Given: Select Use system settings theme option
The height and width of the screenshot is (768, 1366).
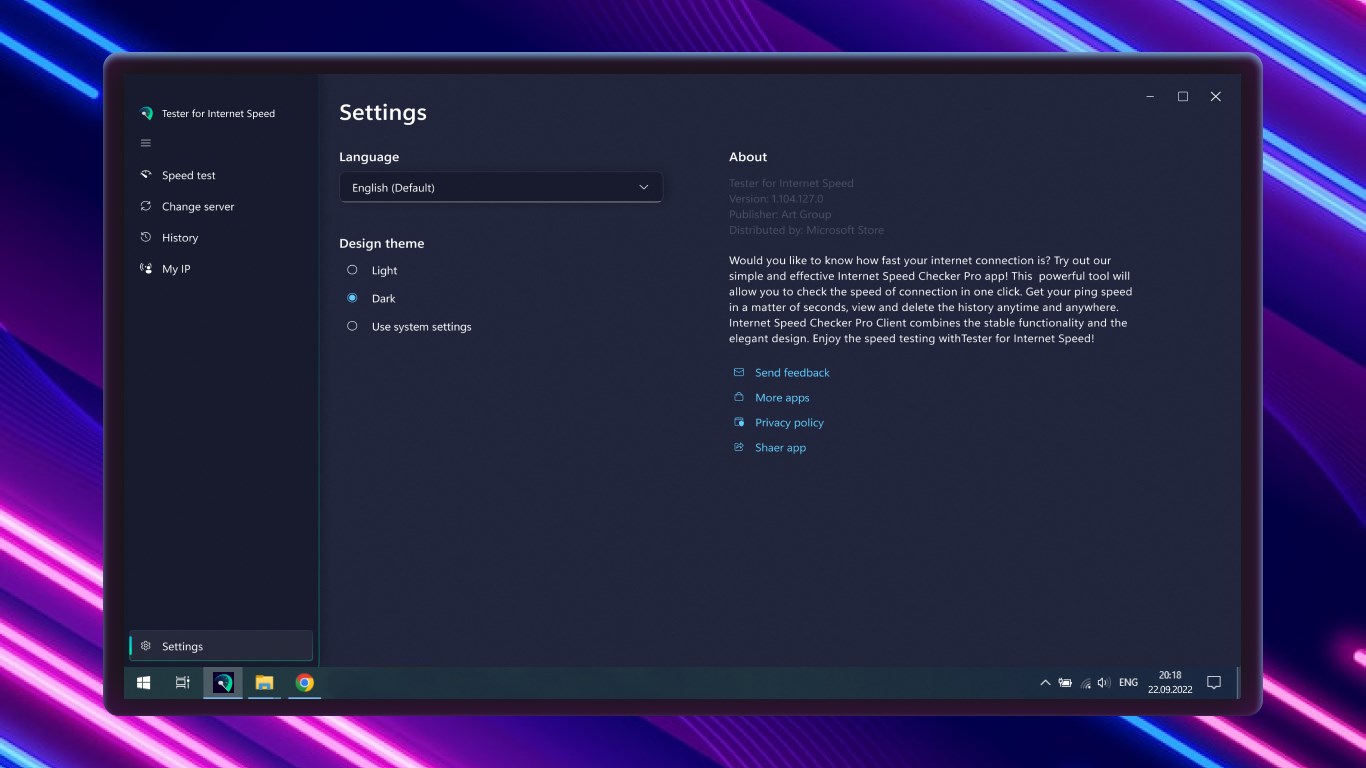Looking at the screenshot, I should [x=352, y=326].
